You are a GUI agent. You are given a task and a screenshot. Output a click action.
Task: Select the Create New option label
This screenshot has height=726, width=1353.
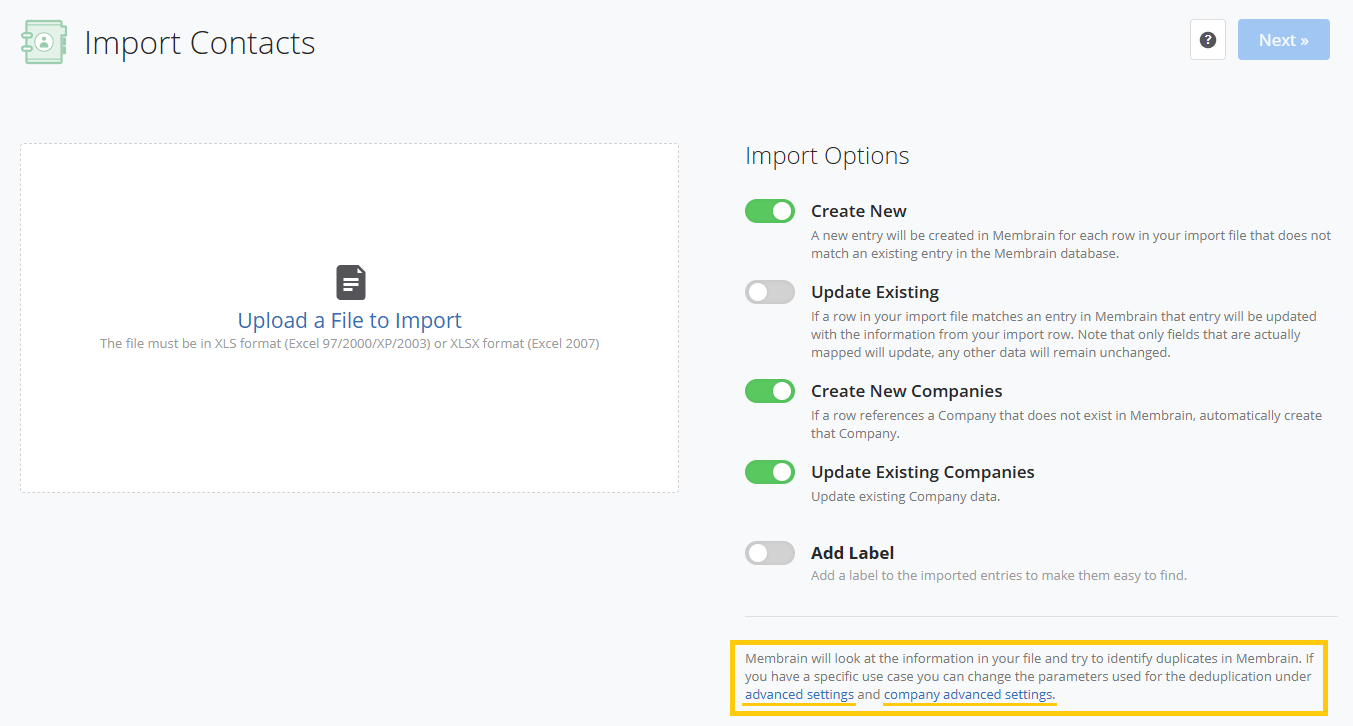[x=858, y=211]
